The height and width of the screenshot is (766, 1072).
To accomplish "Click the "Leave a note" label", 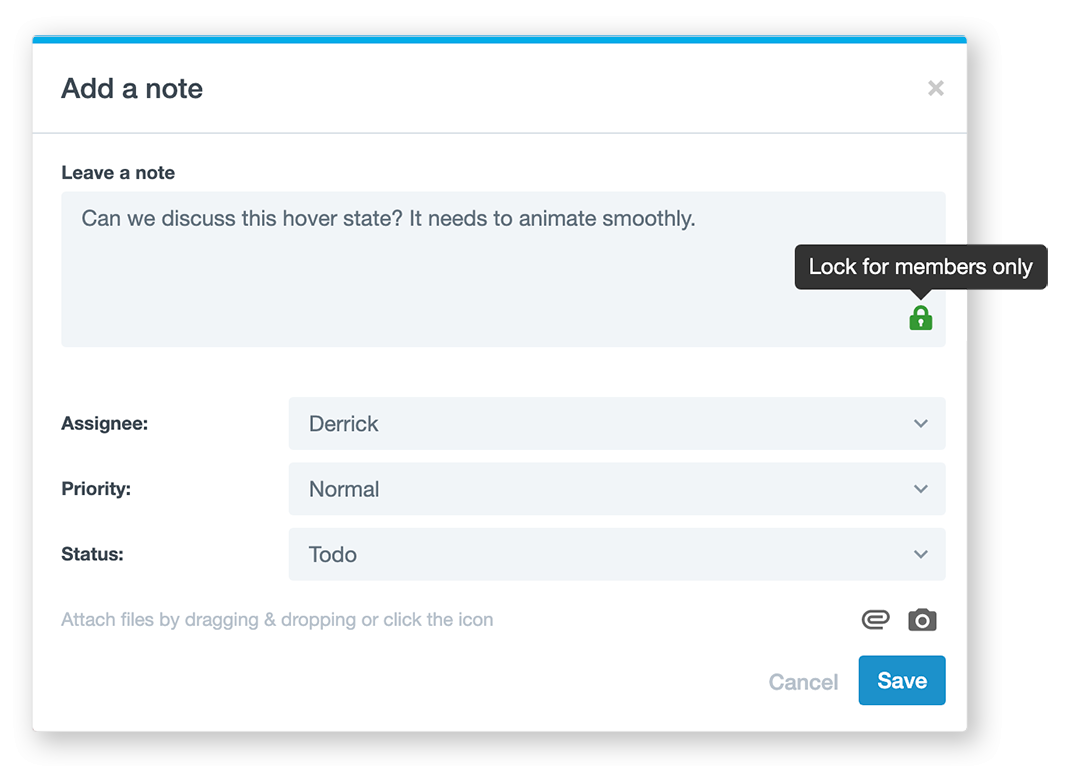I will pyautogui.click(x=118, y=173).
